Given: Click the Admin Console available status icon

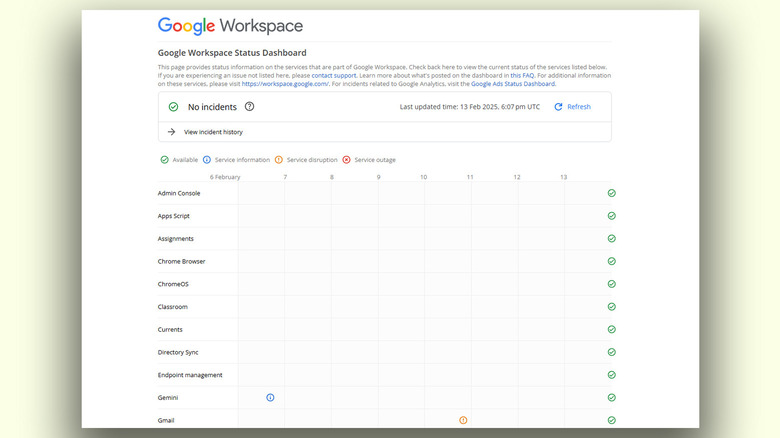Looking at the screenshot, I should pos(612,193).
